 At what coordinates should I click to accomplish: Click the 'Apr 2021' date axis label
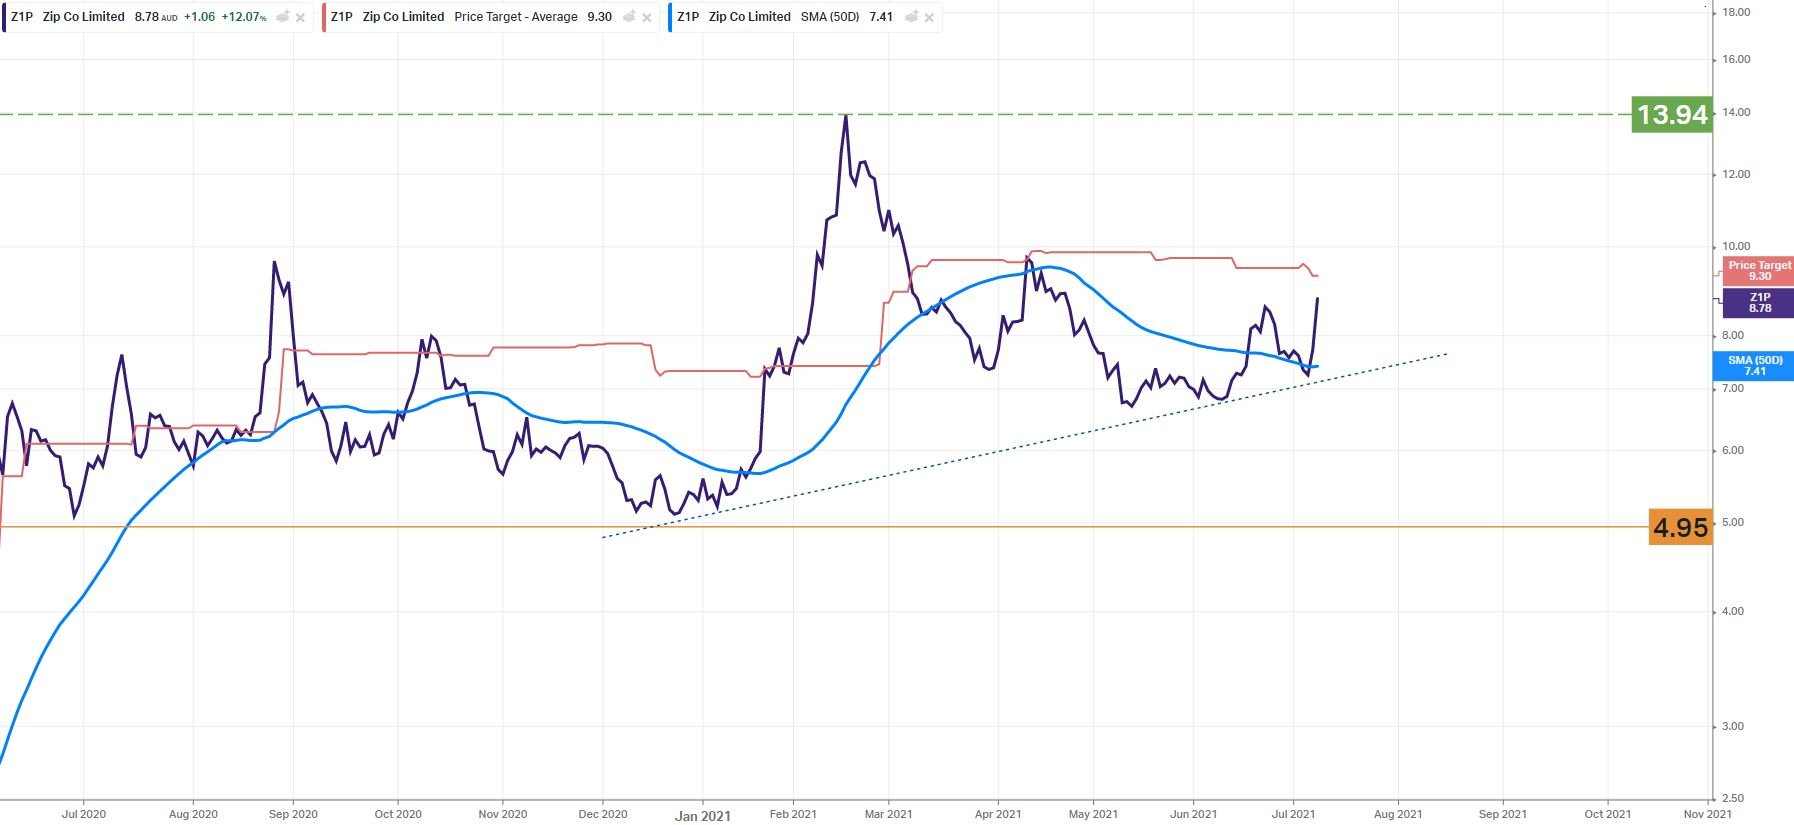pyautogui.click(x=997, y=814)
